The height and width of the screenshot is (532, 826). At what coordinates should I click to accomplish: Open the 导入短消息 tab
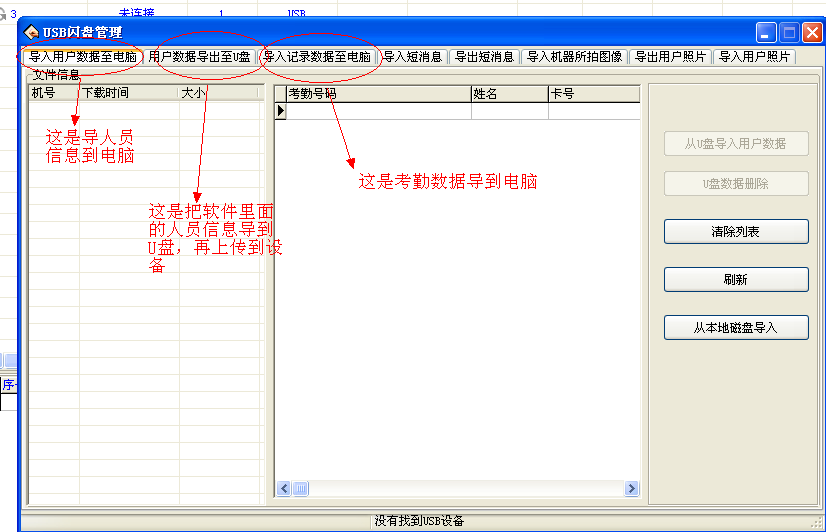(x=412, y=57)
